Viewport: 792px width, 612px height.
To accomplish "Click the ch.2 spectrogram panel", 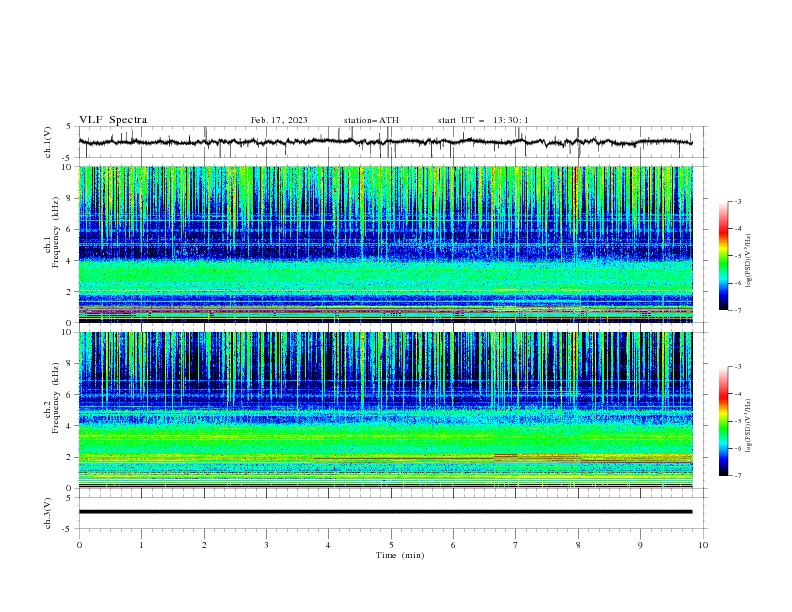I will (385, 410).
